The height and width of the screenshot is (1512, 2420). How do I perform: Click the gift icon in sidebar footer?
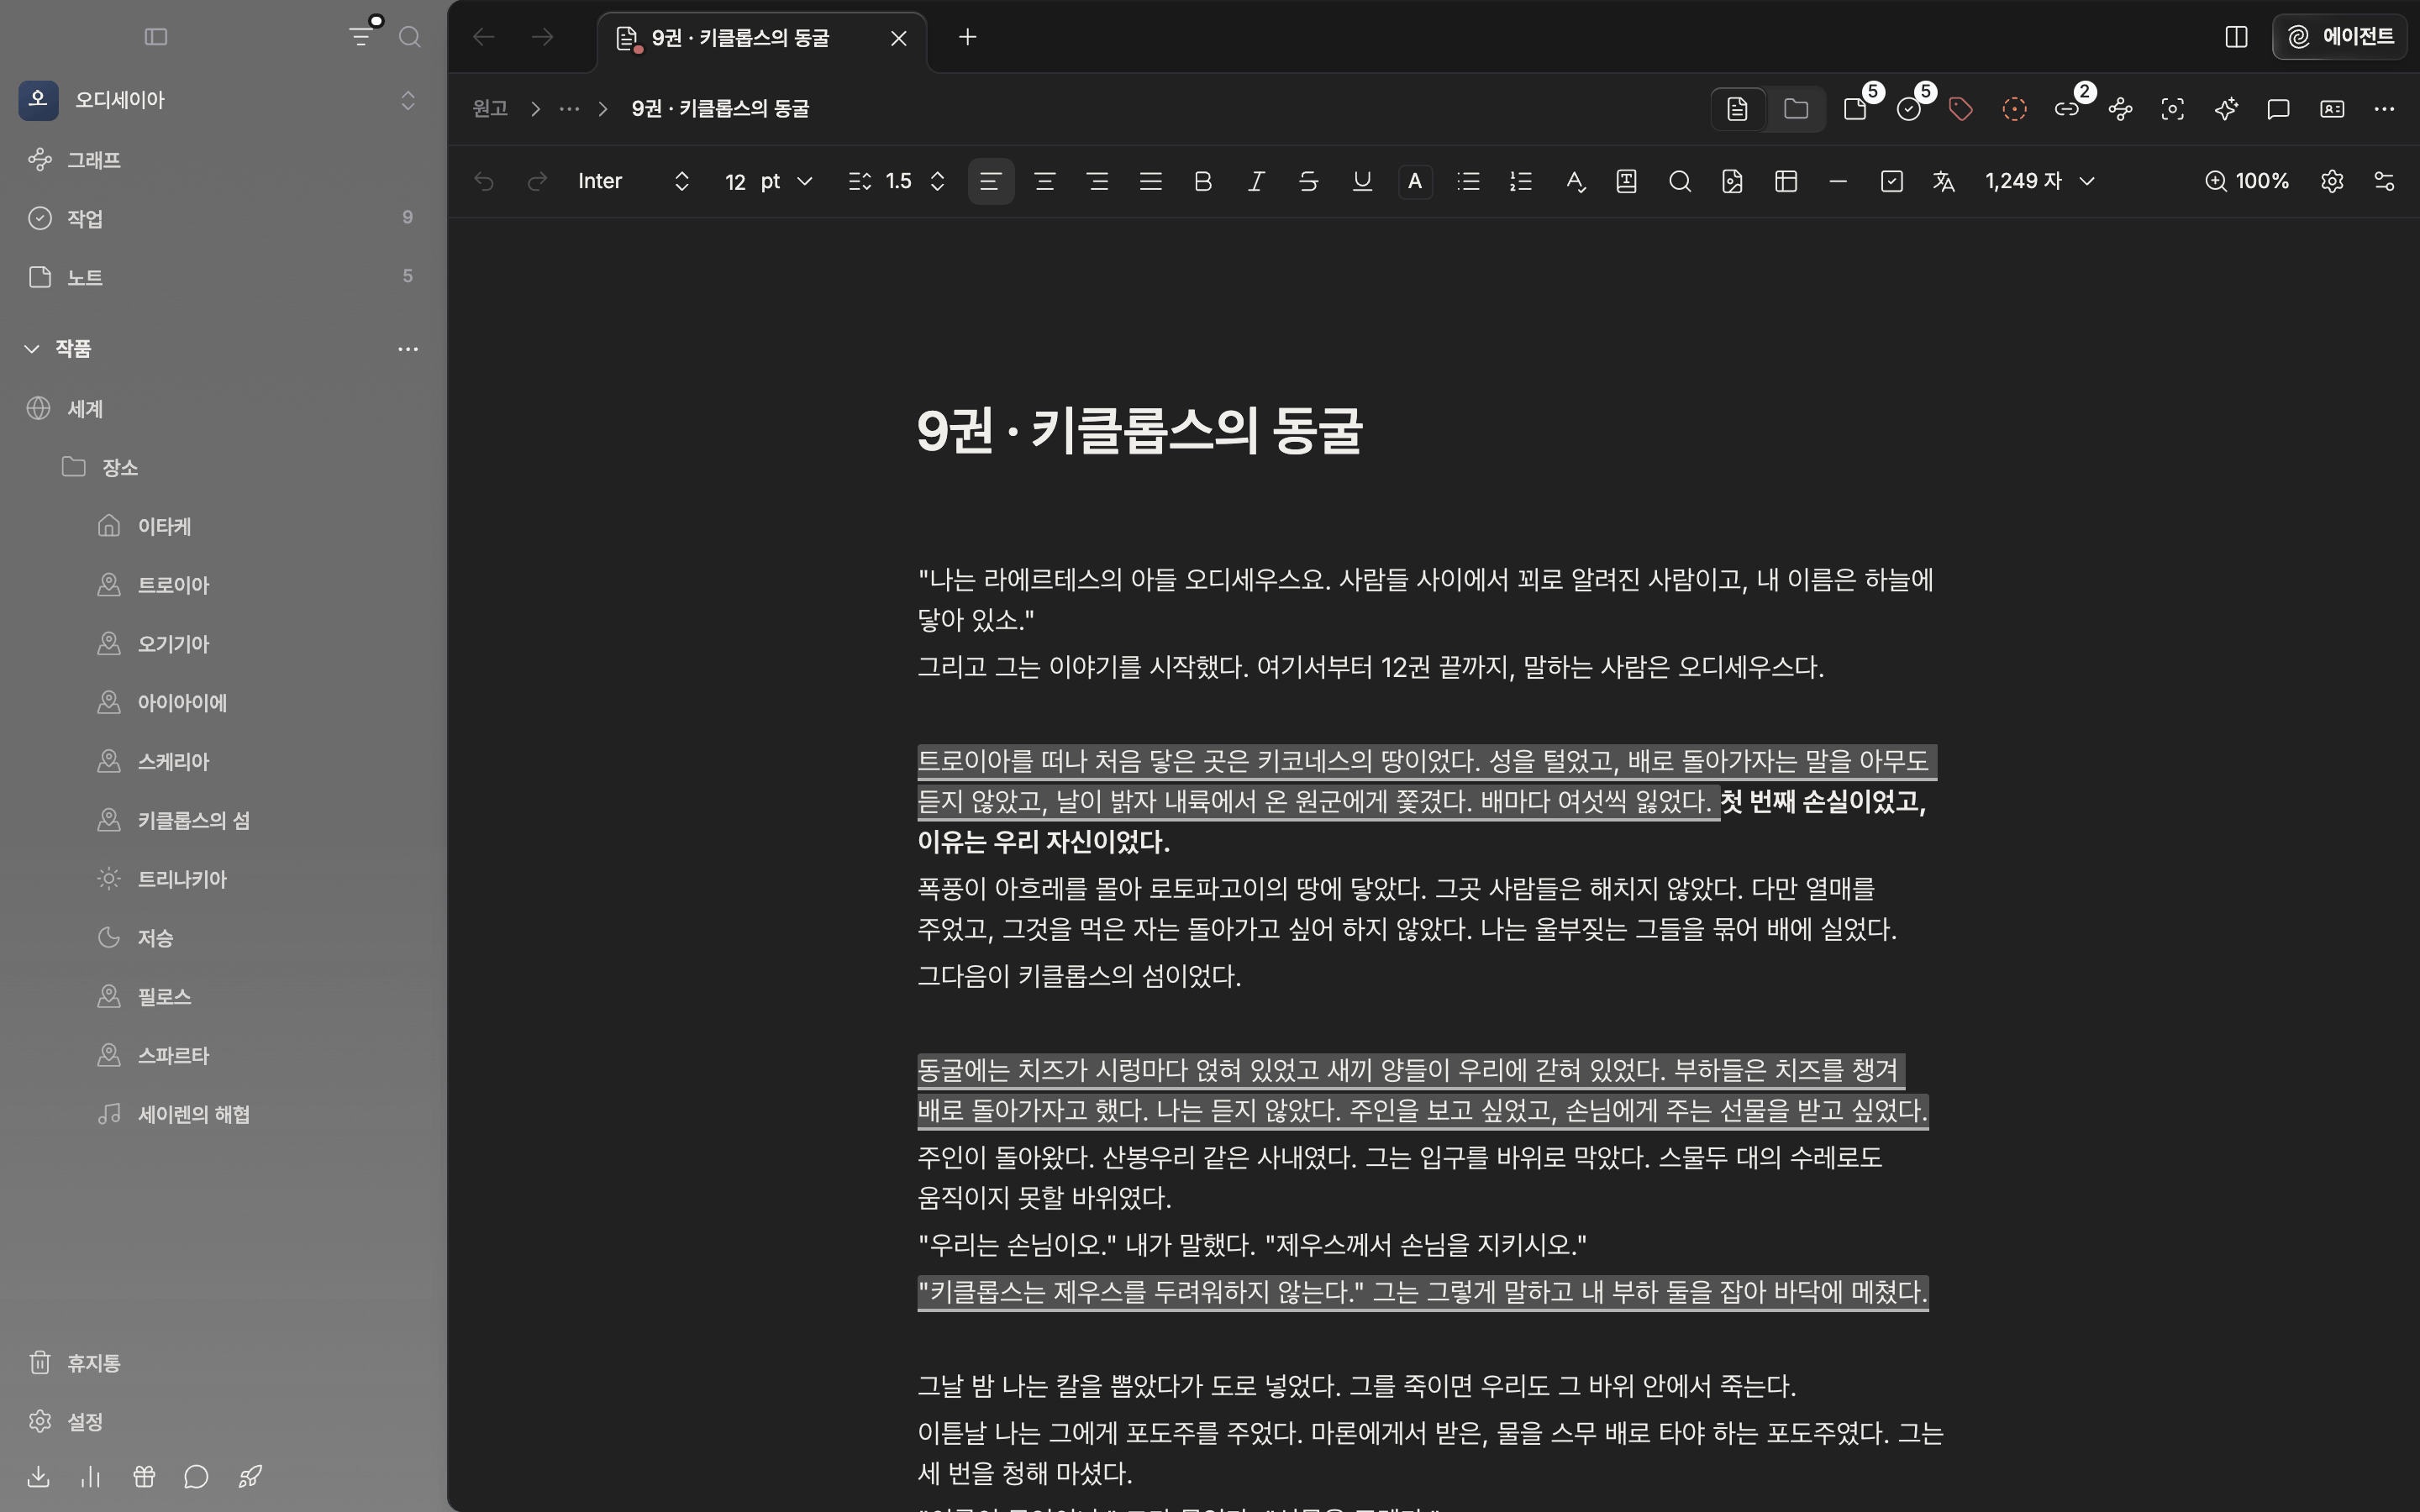click(144, 1477)
